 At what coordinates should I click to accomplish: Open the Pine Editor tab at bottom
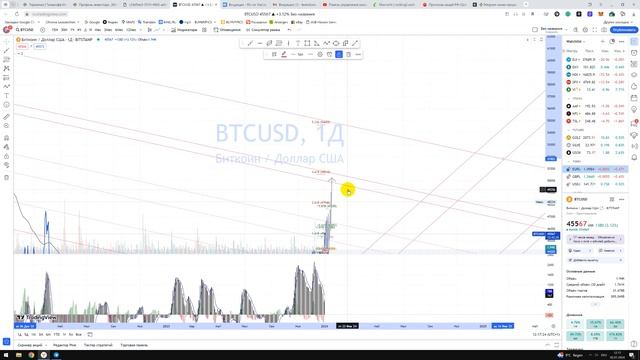(64, 345)
